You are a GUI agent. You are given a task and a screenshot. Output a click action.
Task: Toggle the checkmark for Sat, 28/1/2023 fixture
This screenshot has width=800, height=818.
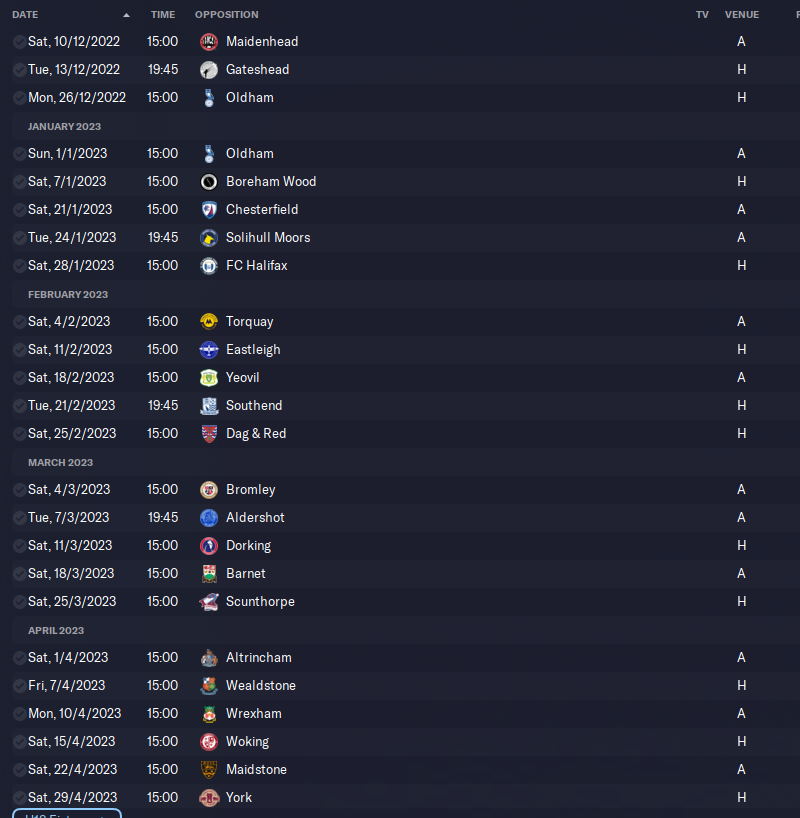coord(19,266)
